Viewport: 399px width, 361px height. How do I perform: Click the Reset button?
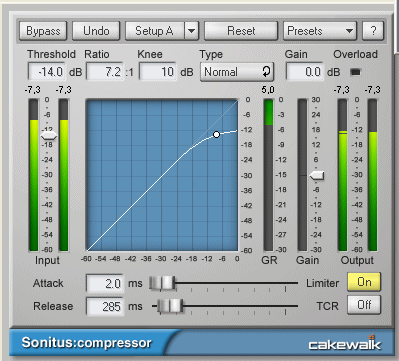241,31
